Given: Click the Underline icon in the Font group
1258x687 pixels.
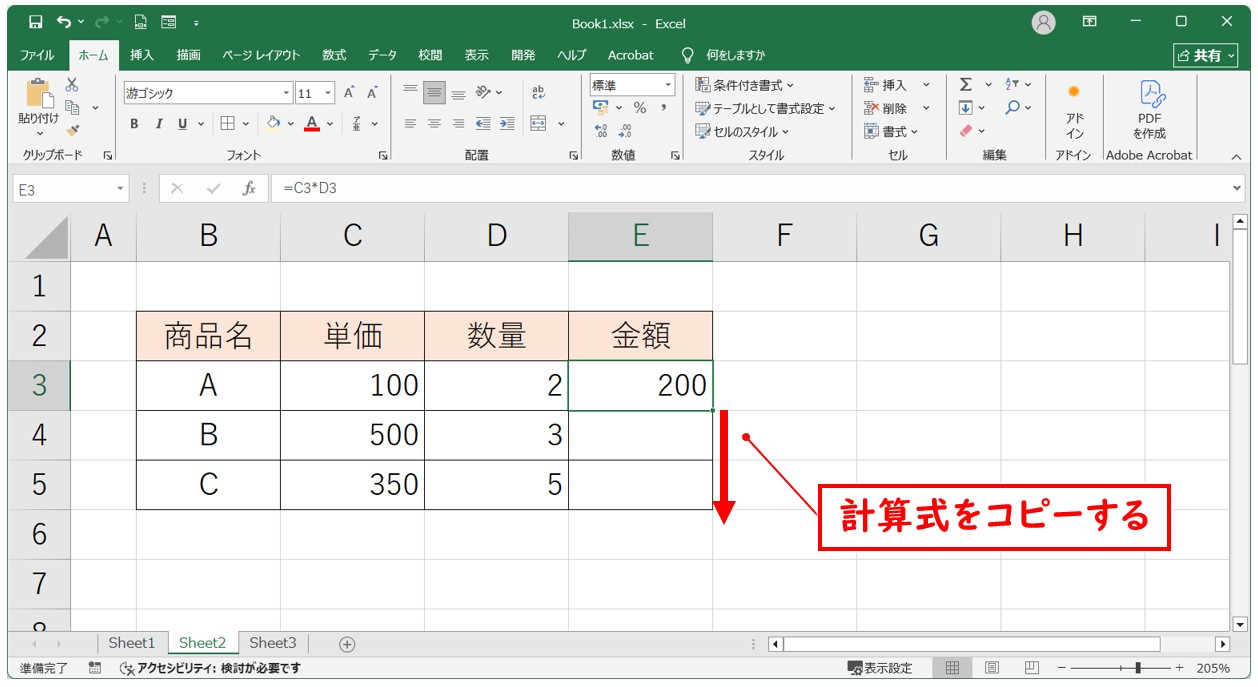Looking at the screenshot, I should pos(182,123).
